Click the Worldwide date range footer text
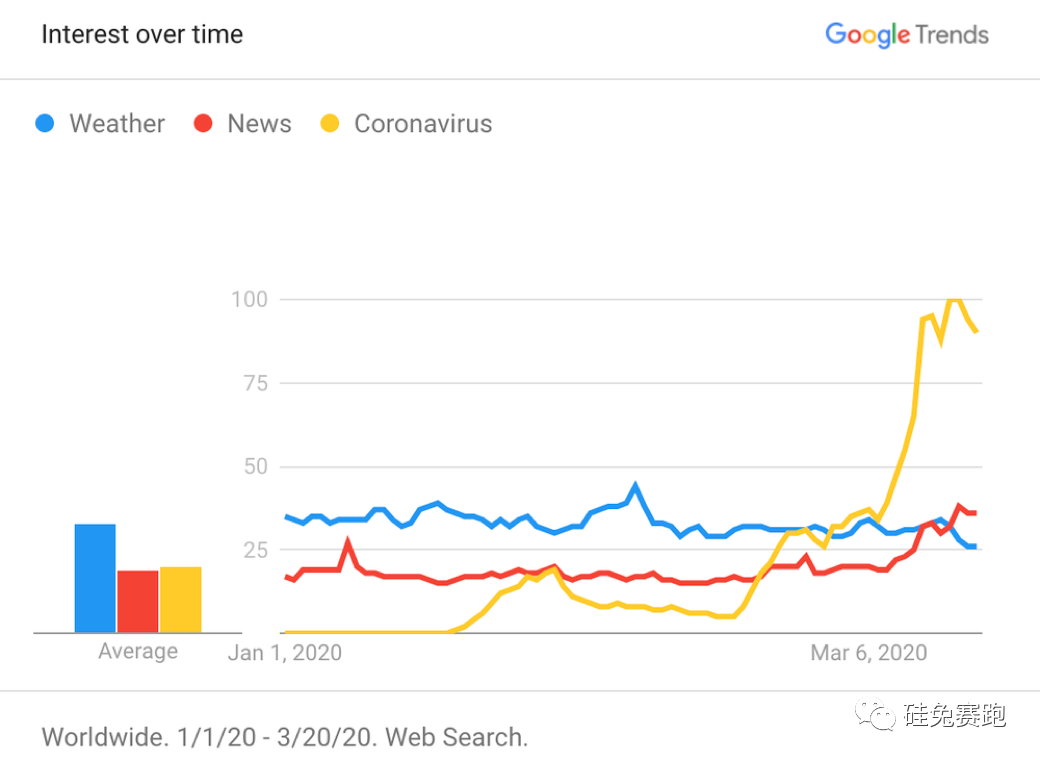This screenshot has width=1040, height=761. [x=284, y=738]
